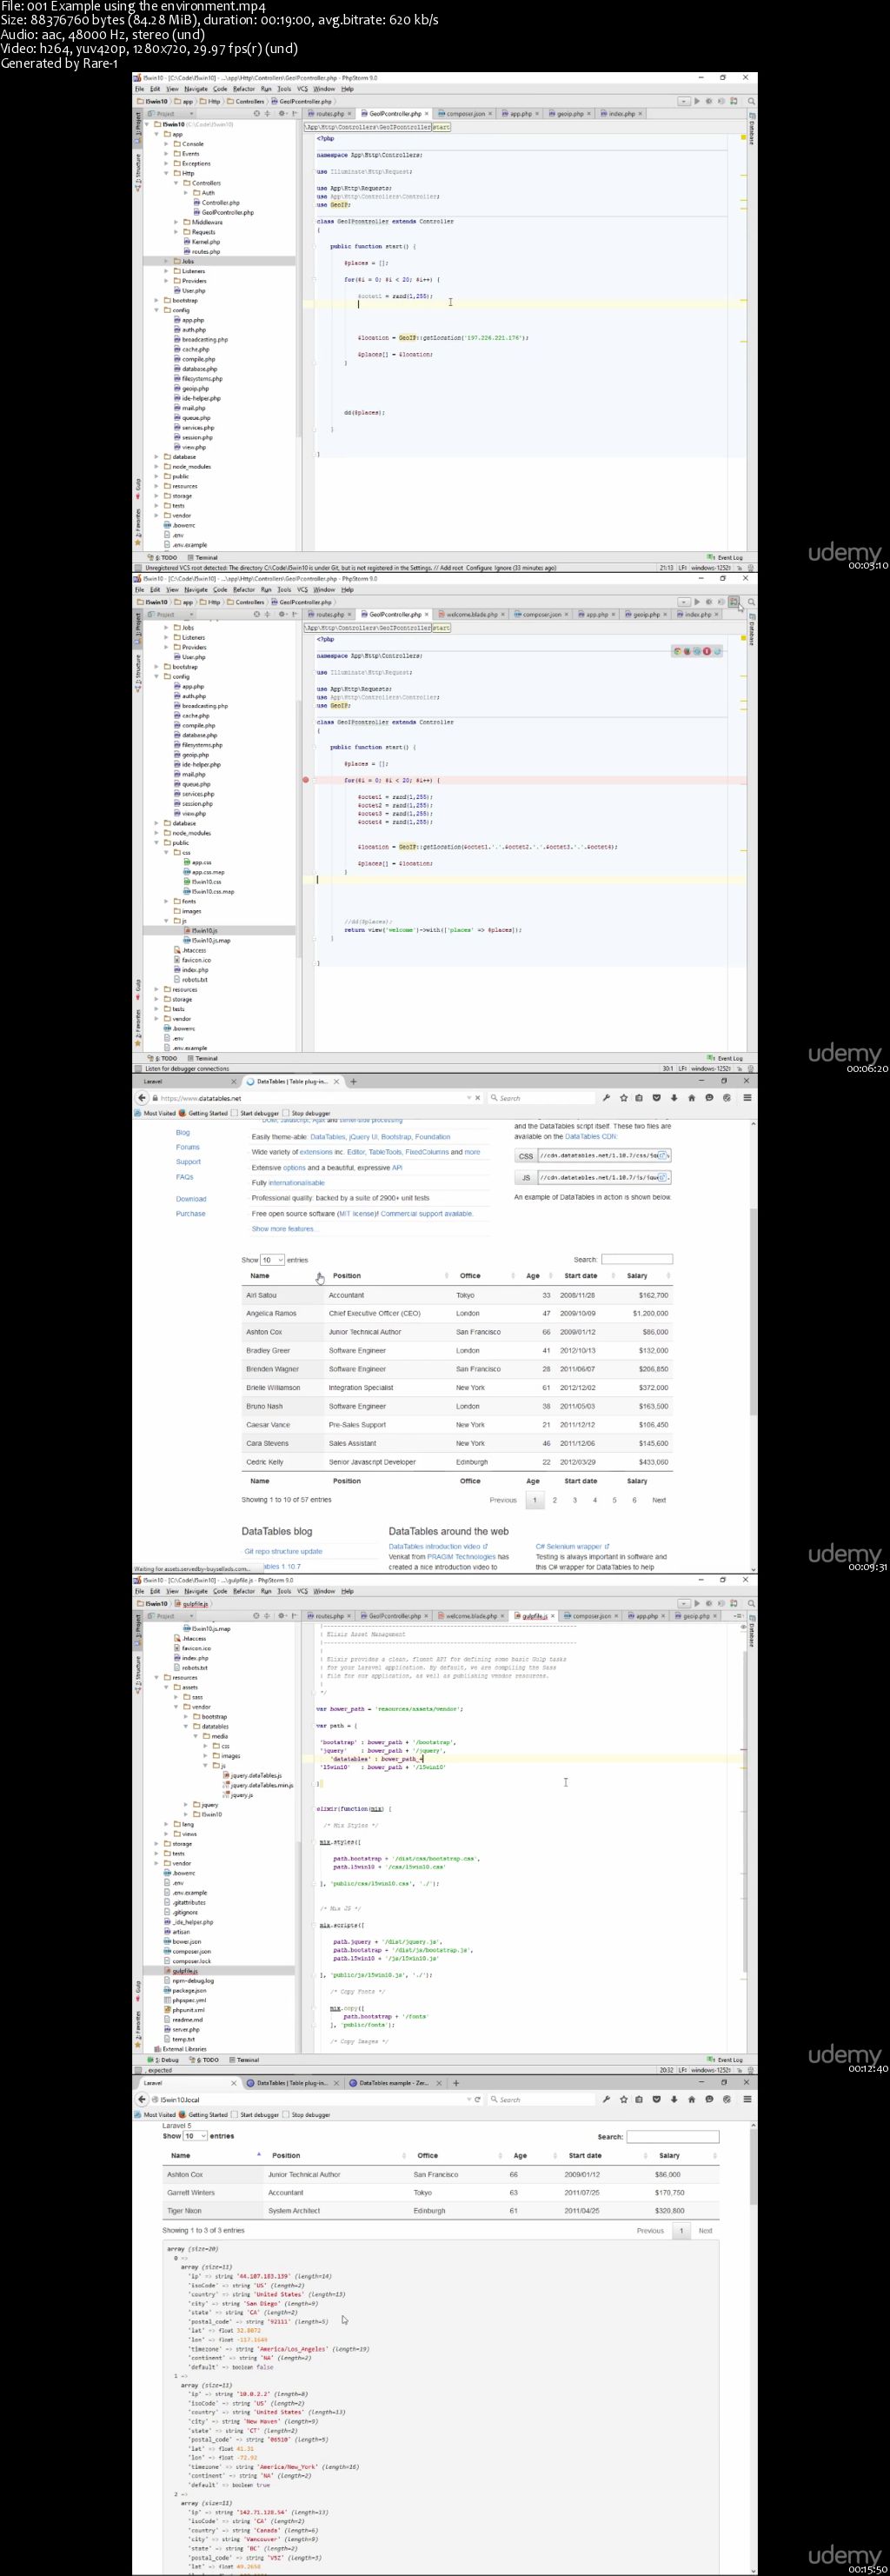Switch to composer.json tab in 00:03:10 frame
This screenshot has height=2576, width=890.
466,114
